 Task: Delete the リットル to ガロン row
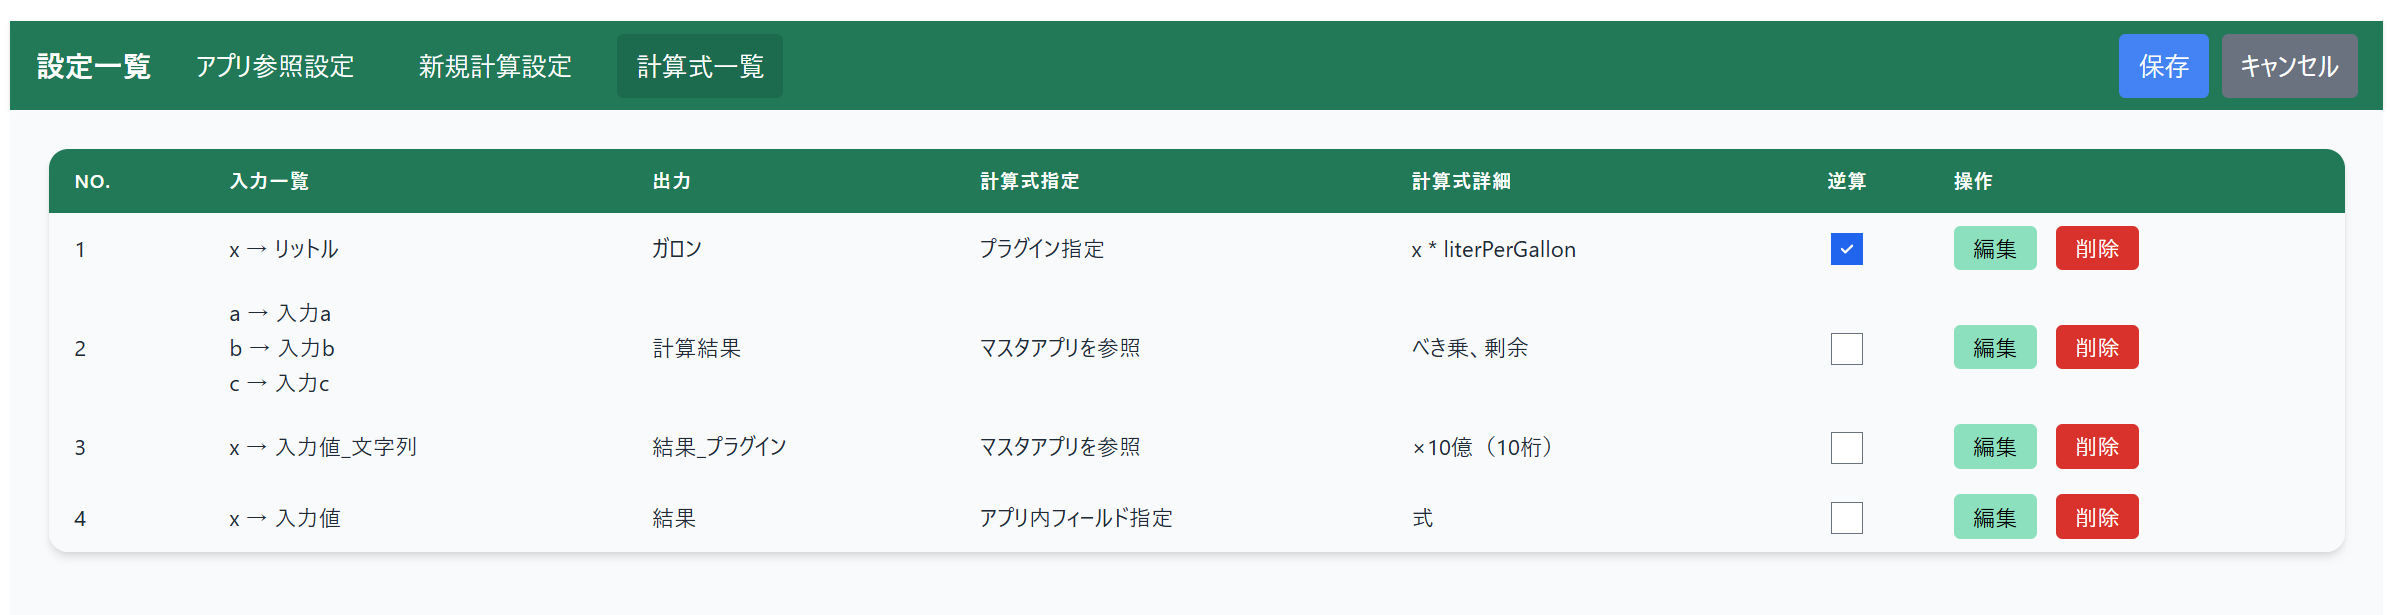[2096, 249]
